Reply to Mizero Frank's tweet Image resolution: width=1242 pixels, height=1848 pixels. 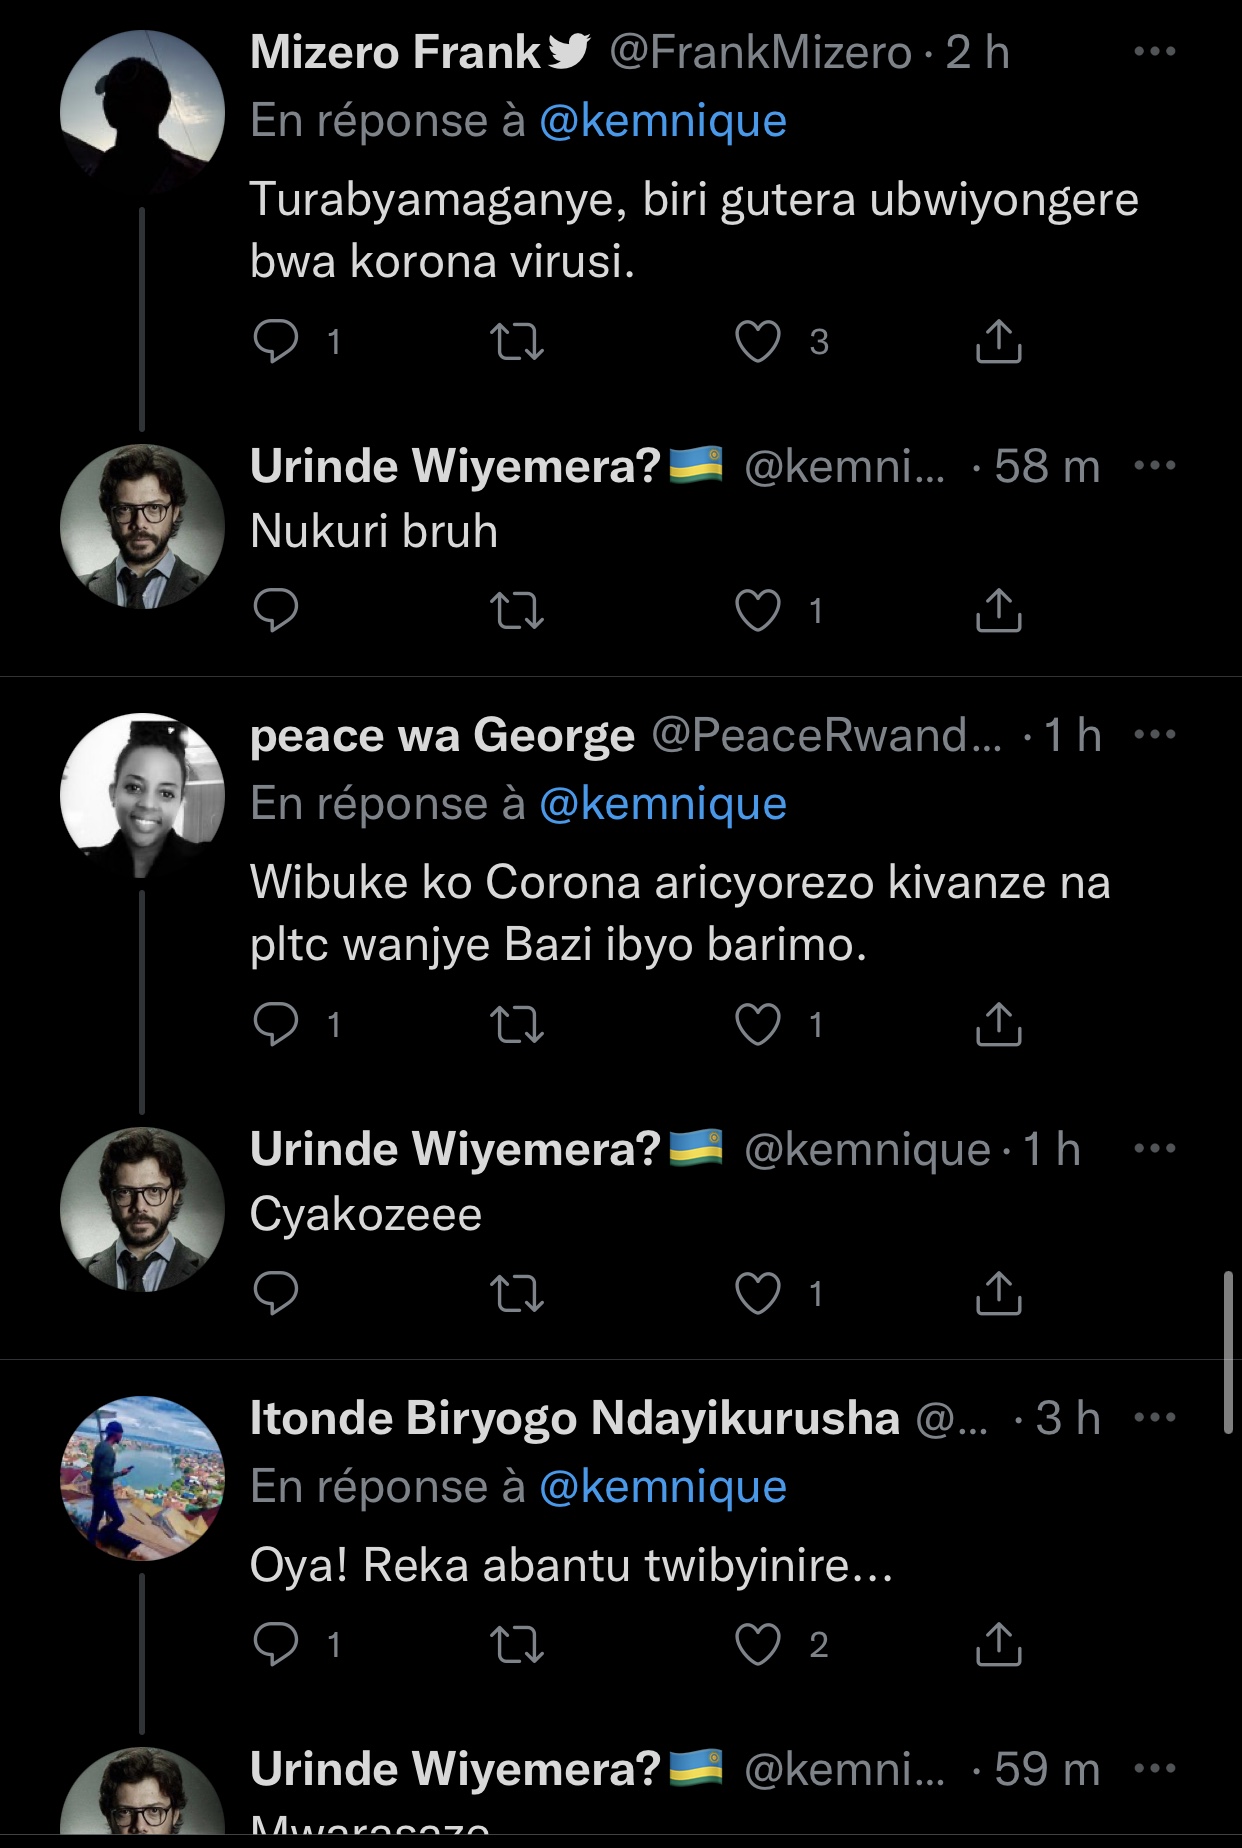(x=276, y=342)
